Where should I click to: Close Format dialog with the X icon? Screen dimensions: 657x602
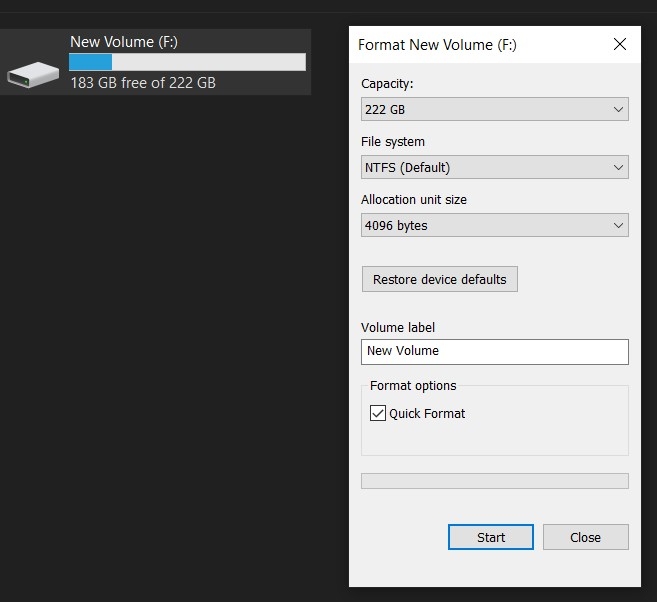pos(620,44)
